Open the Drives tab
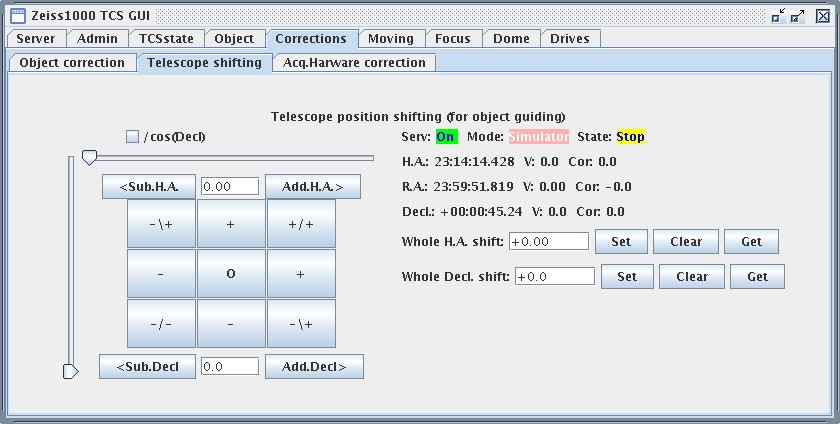 click(x=570, y=39)
